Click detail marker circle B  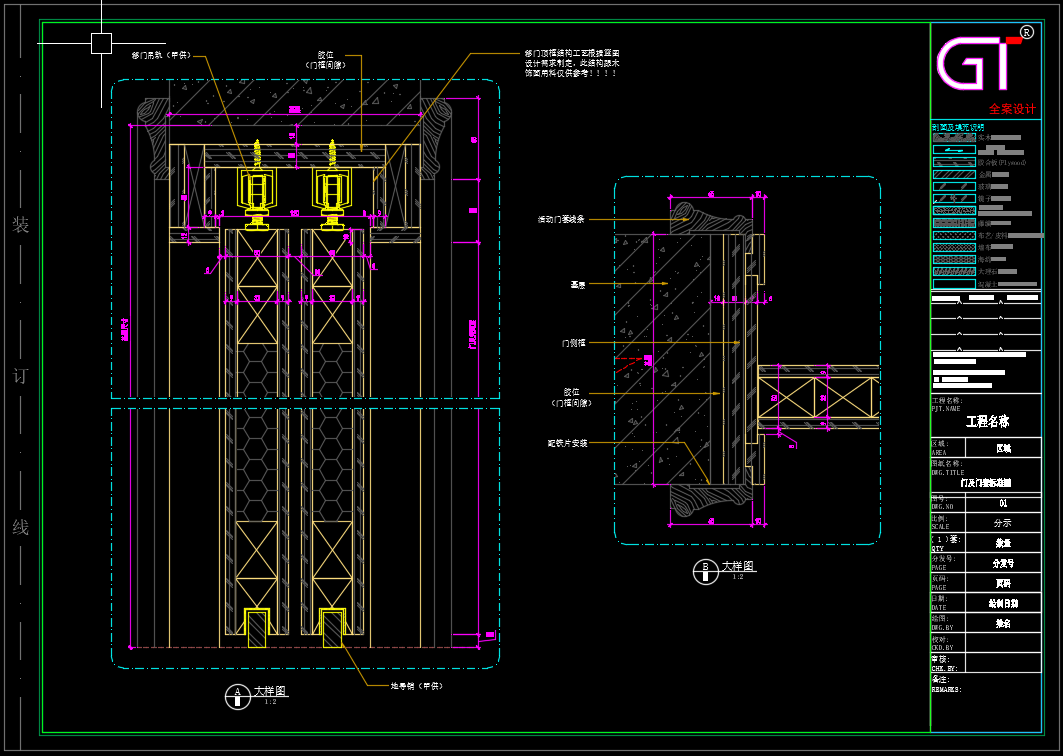point(705,572)
